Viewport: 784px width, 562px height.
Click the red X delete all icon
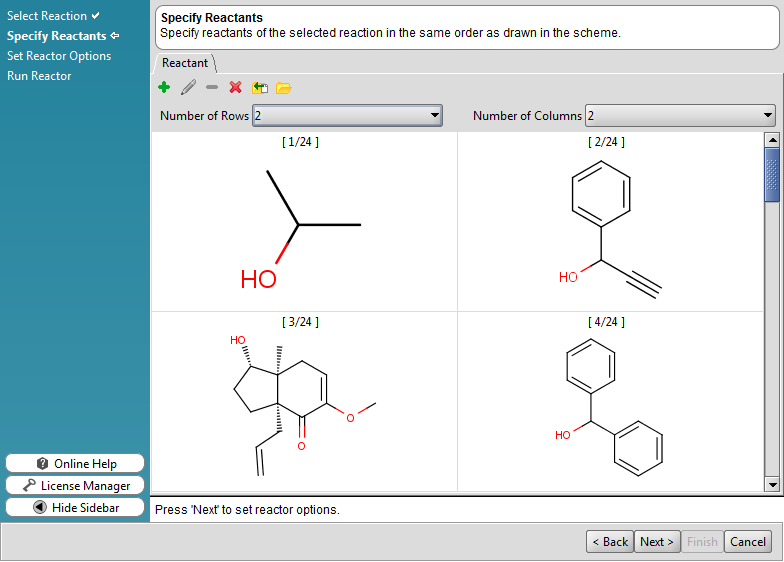click(236, 88)
